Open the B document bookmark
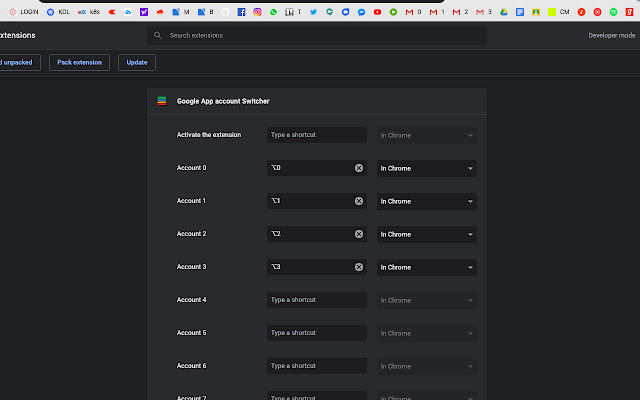The image size is (640, 400). click(205, 12)
